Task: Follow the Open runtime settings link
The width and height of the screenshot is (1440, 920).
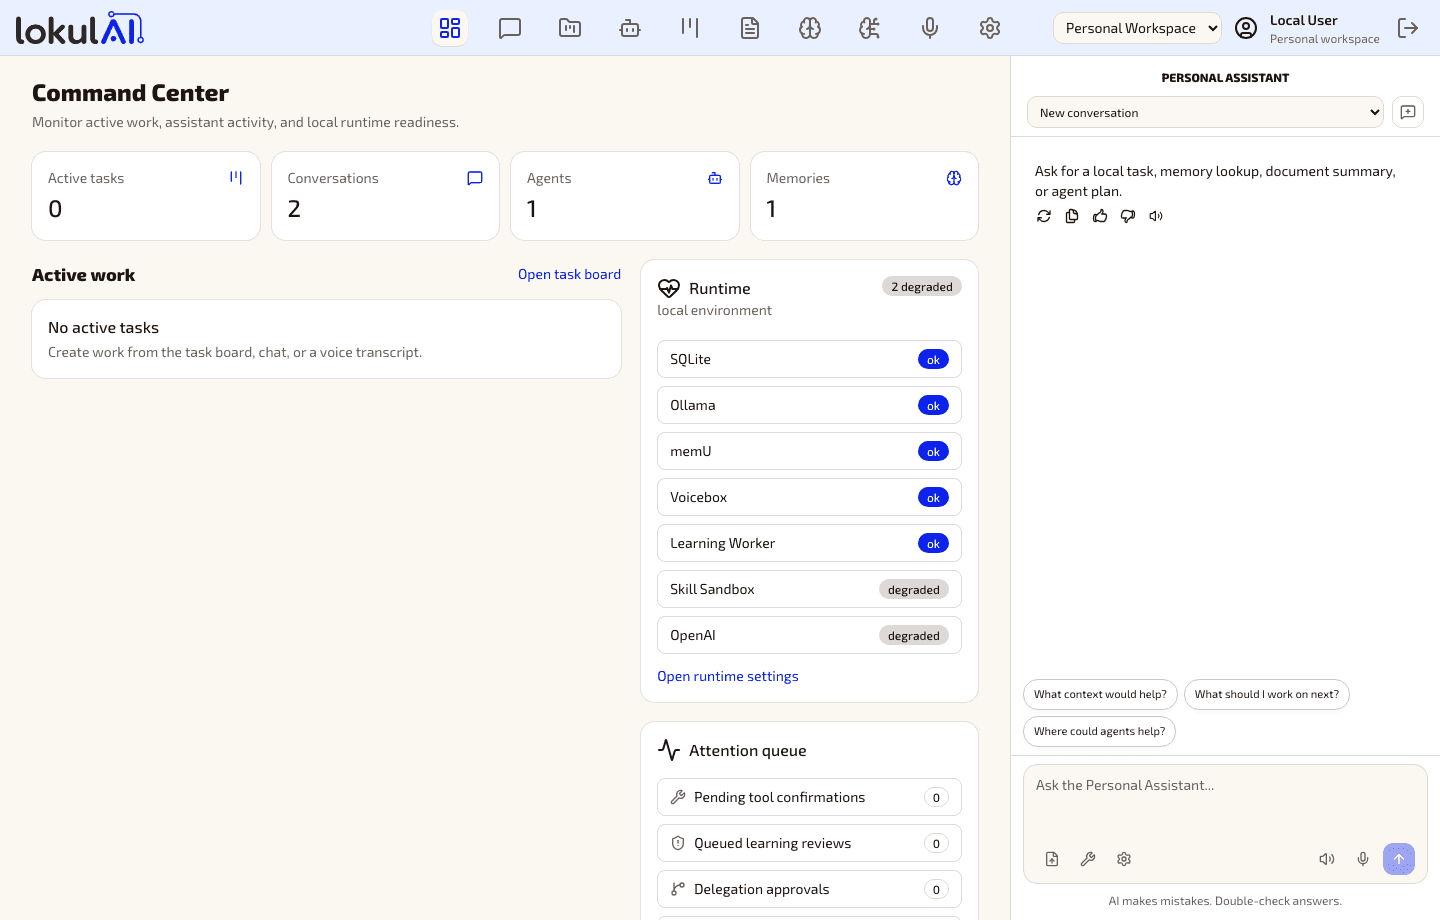Action: click(x=728, y=676)
